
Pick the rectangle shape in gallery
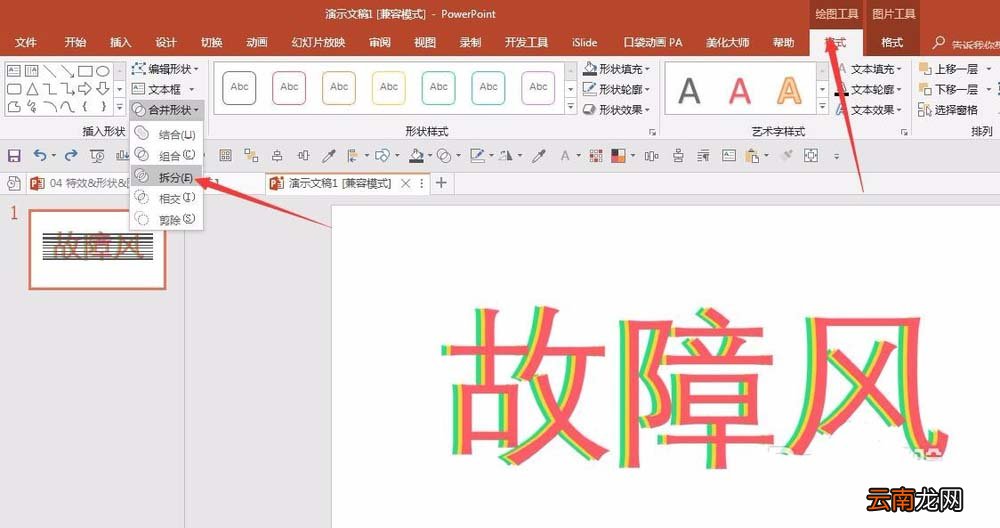(85, 71)
